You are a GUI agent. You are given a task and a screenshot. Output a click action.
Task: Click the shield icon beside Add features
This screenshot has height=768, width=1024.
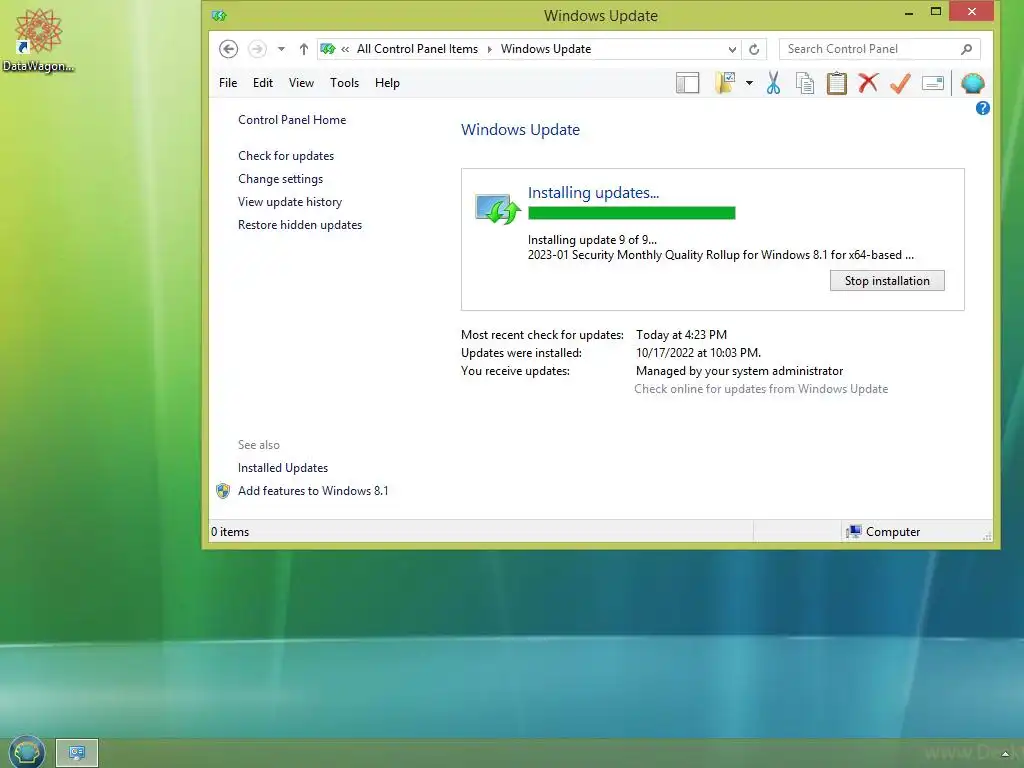[223, 490]
